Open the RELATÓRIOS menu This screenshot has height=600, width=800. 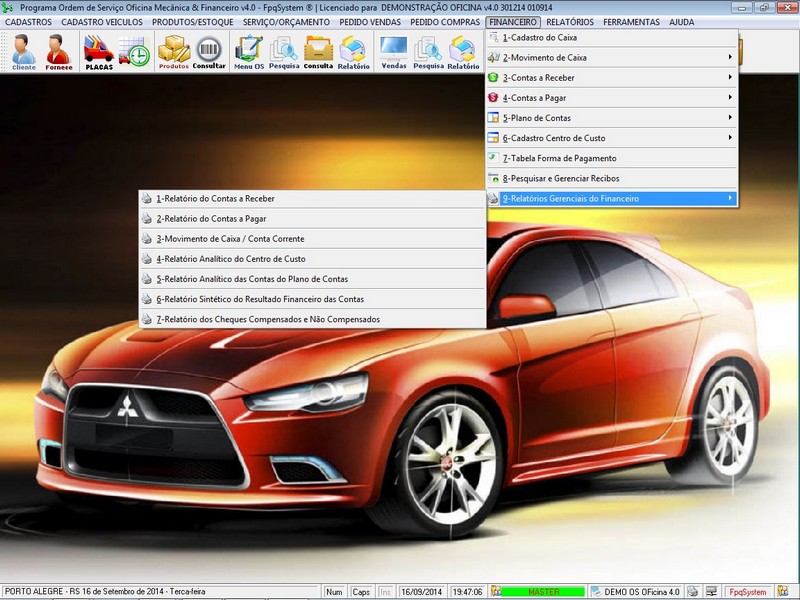point(570,22)
